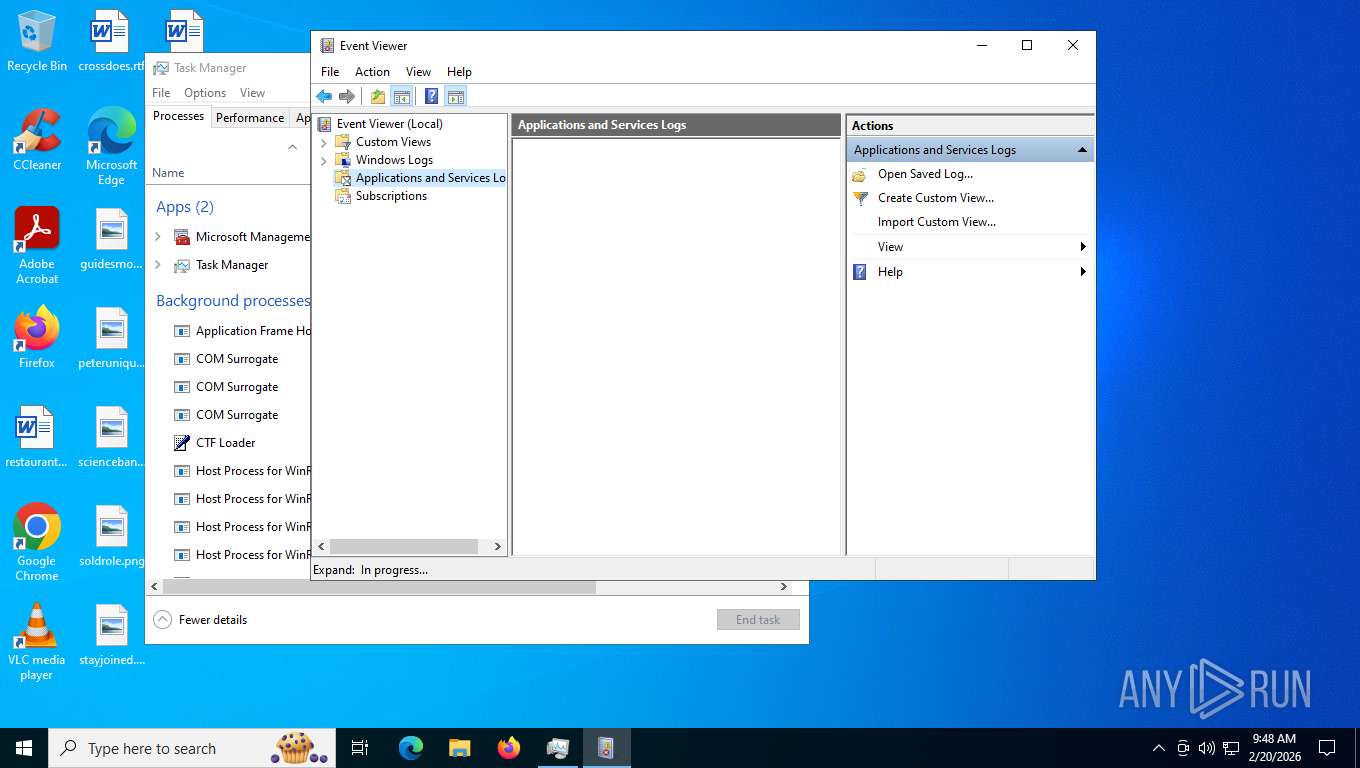
Task: Select the VLC media player desktop shortcut
Action: [x=37, y=642]
